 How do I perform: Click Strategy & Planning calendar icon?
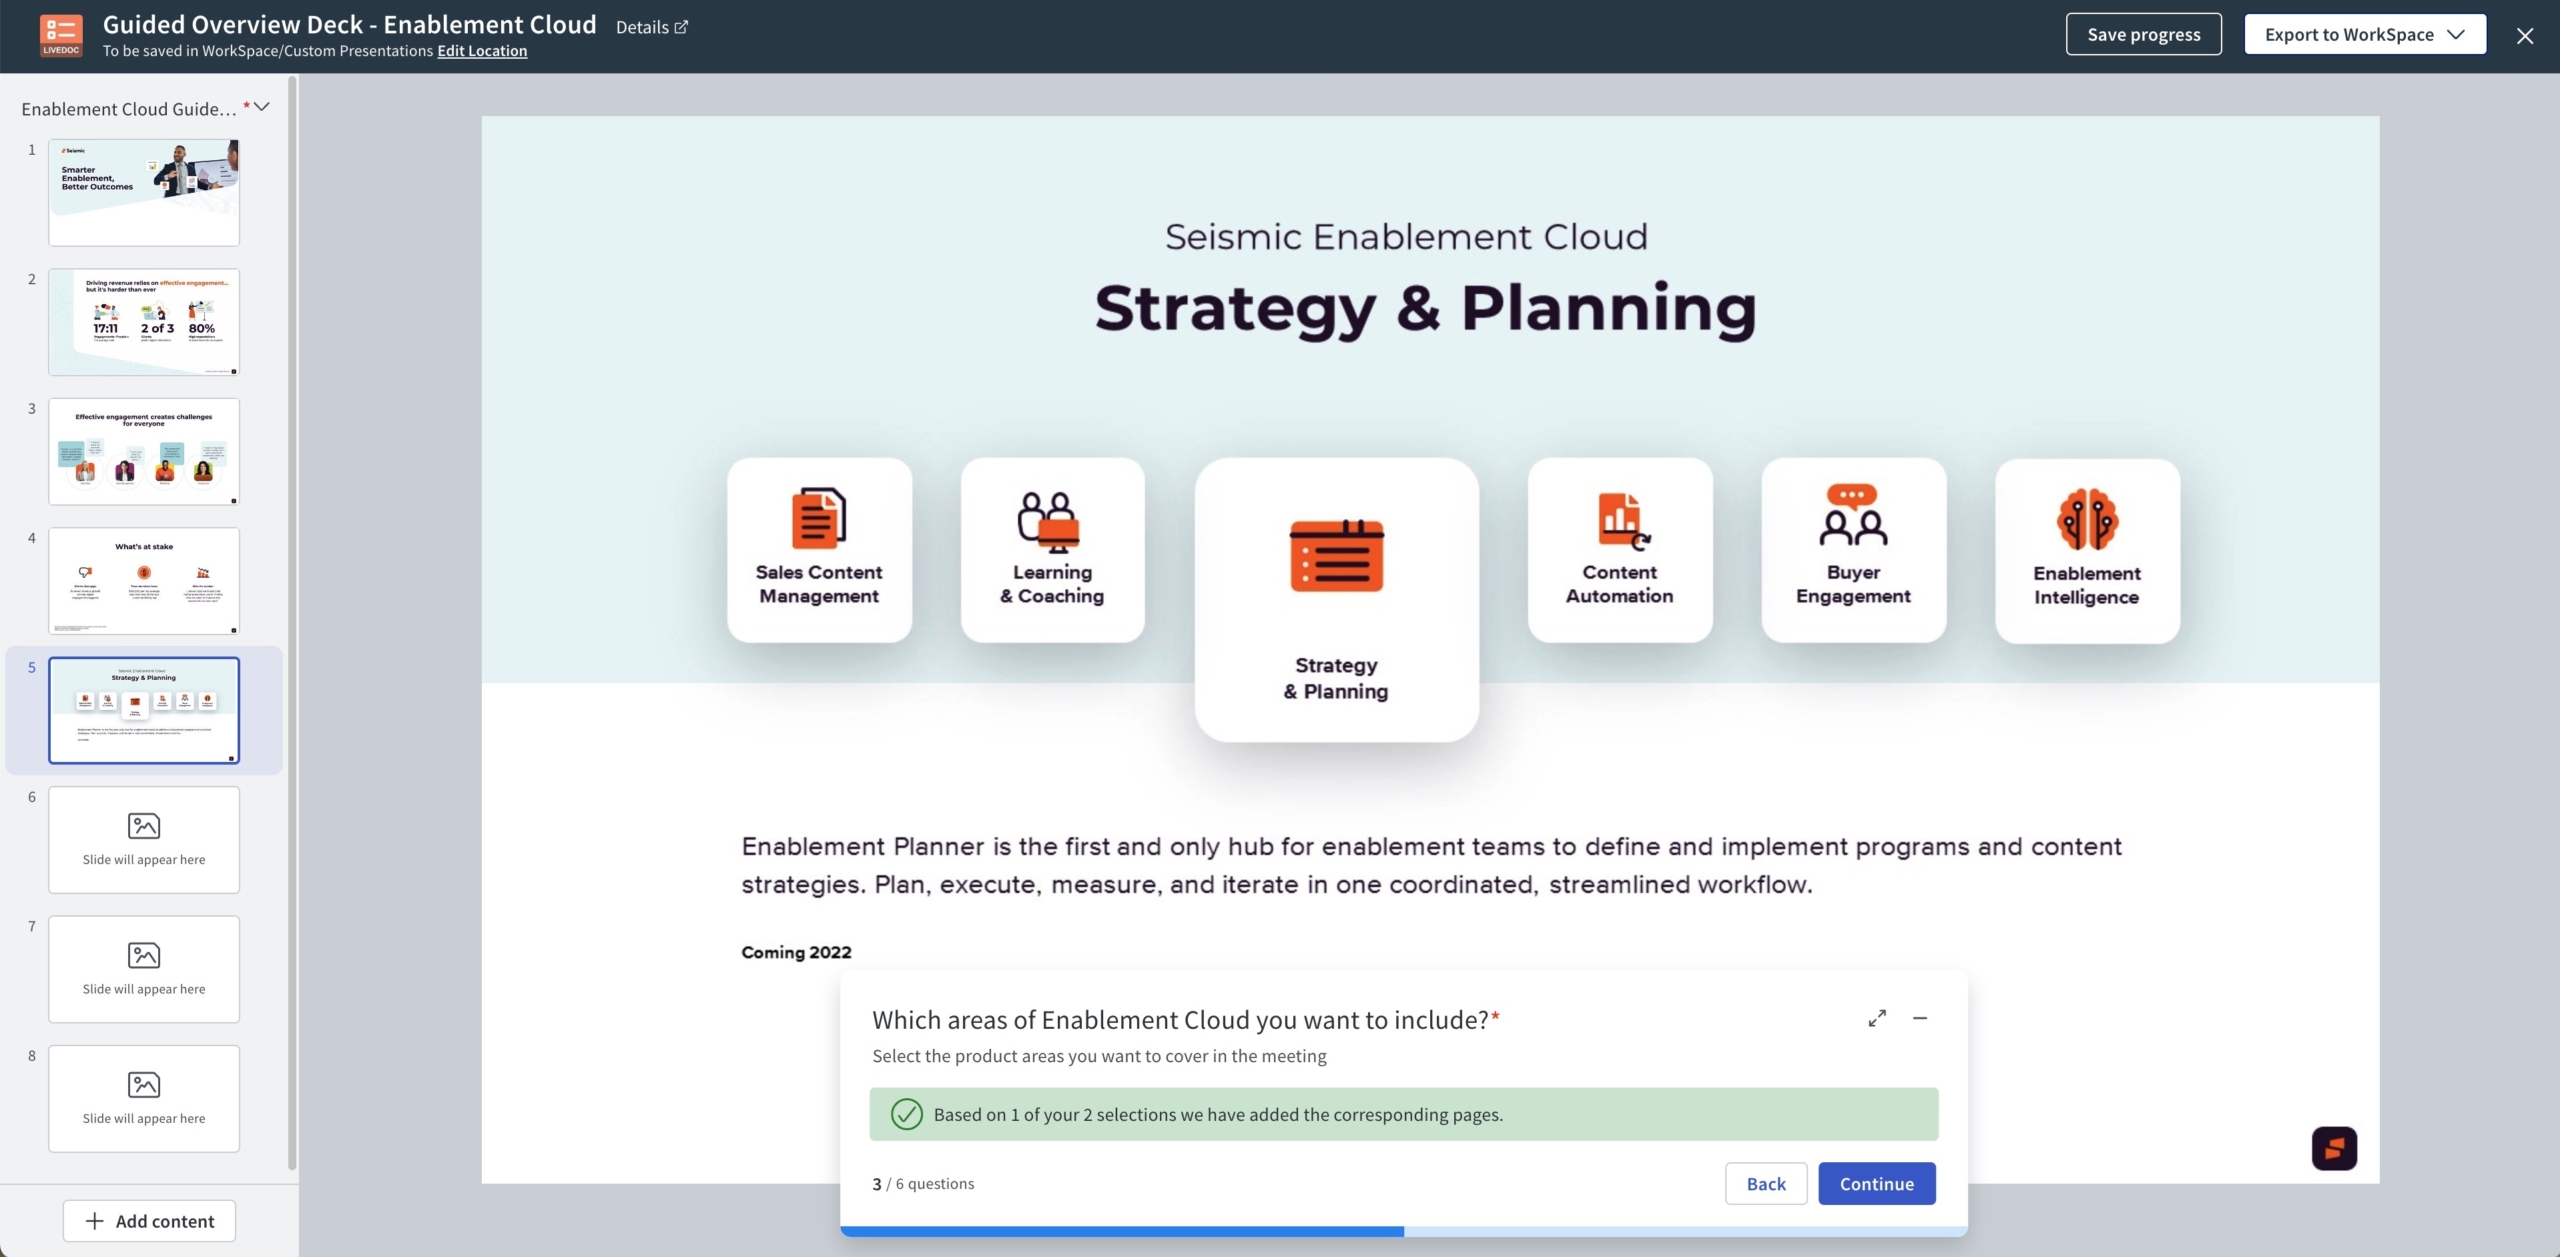tap(1336, 555)
